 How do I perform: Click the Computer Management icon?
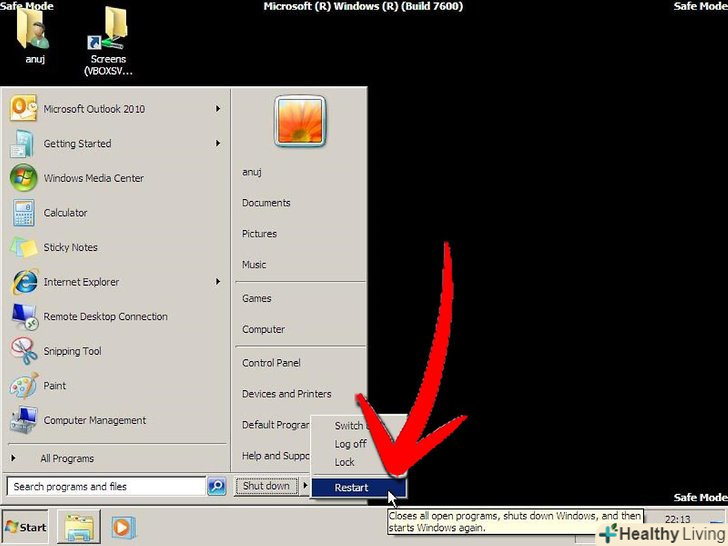coord(24,420)
